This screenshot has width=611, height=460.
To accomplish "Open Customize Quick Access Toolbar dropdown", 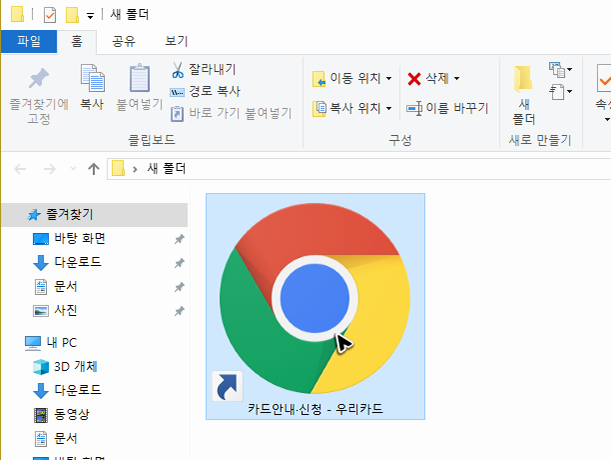I will coord(90,16).
